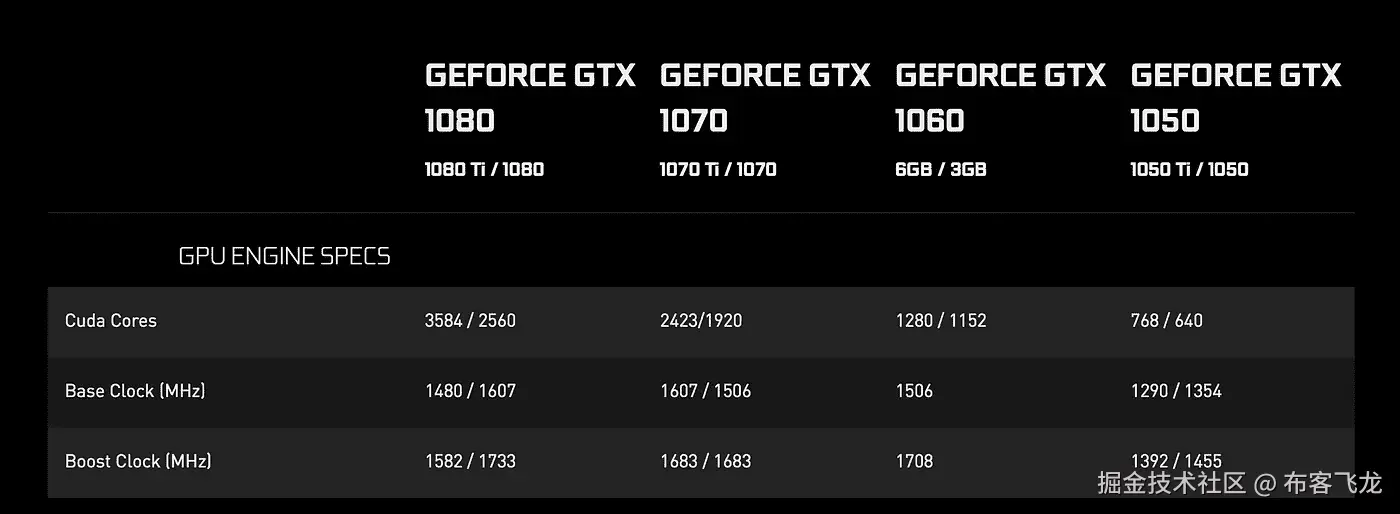This screenshot has width=1400, height=514.
Task: Click the 768 / 640 Cuda Cores value
Action: [1166, 320]
